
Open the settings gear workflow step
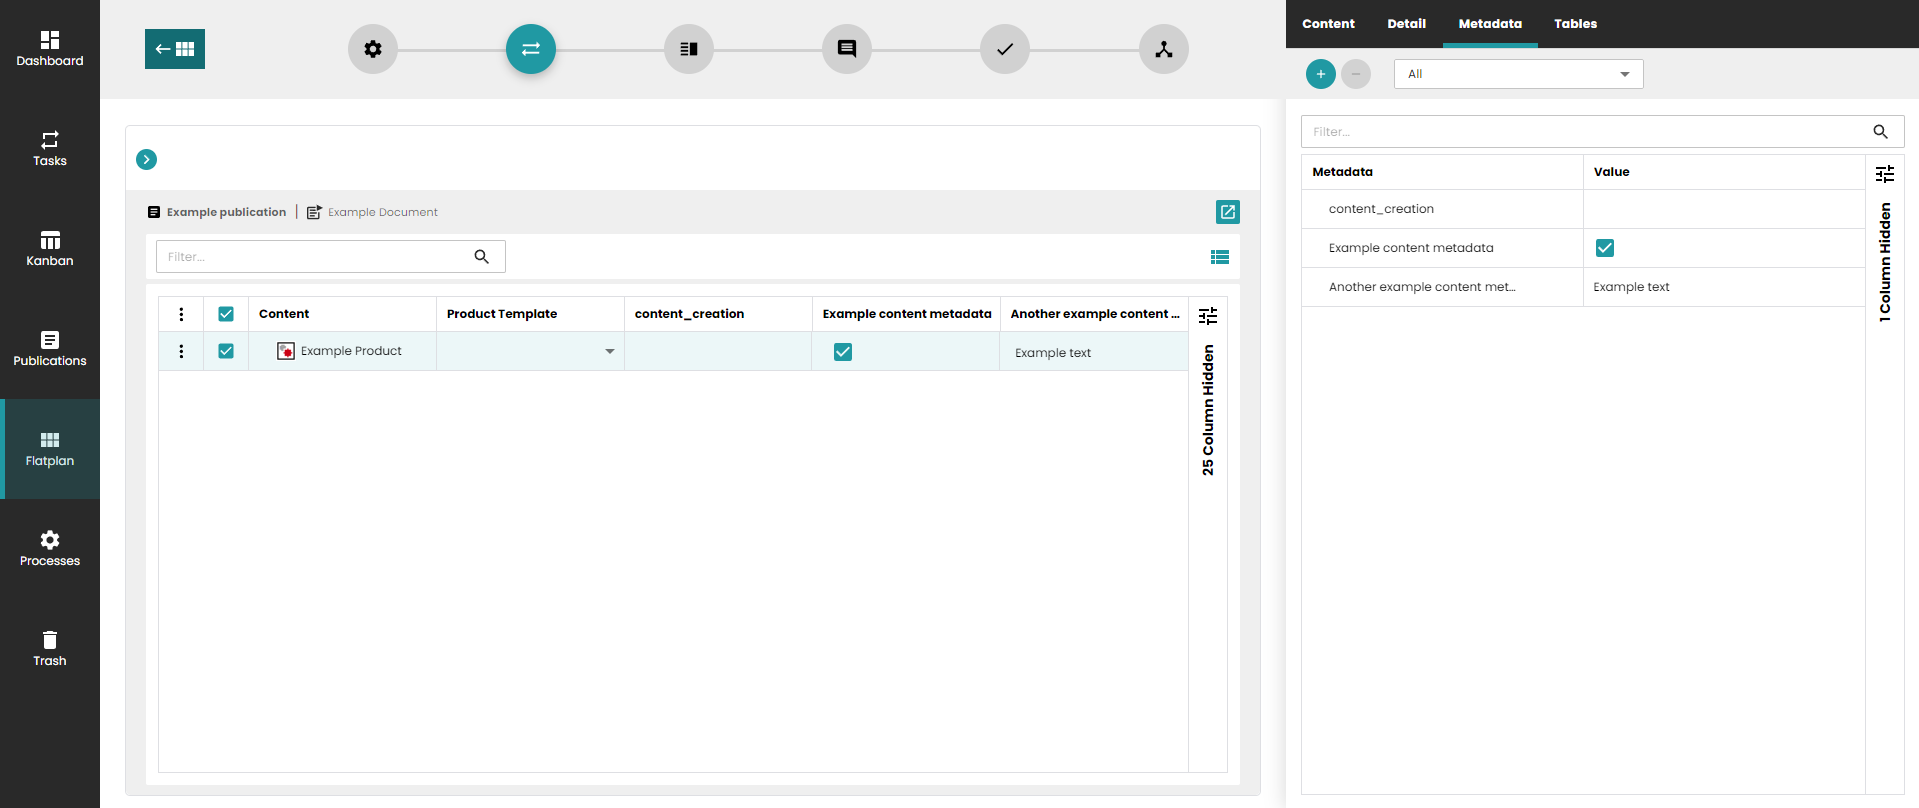pos(373,49)
